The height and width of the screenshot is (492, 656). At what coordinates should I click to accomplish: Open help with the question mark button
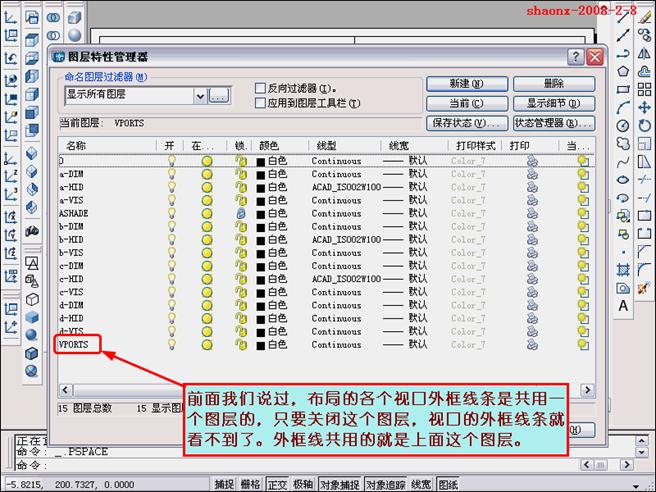pyautogui.click(x=576, y=56)
